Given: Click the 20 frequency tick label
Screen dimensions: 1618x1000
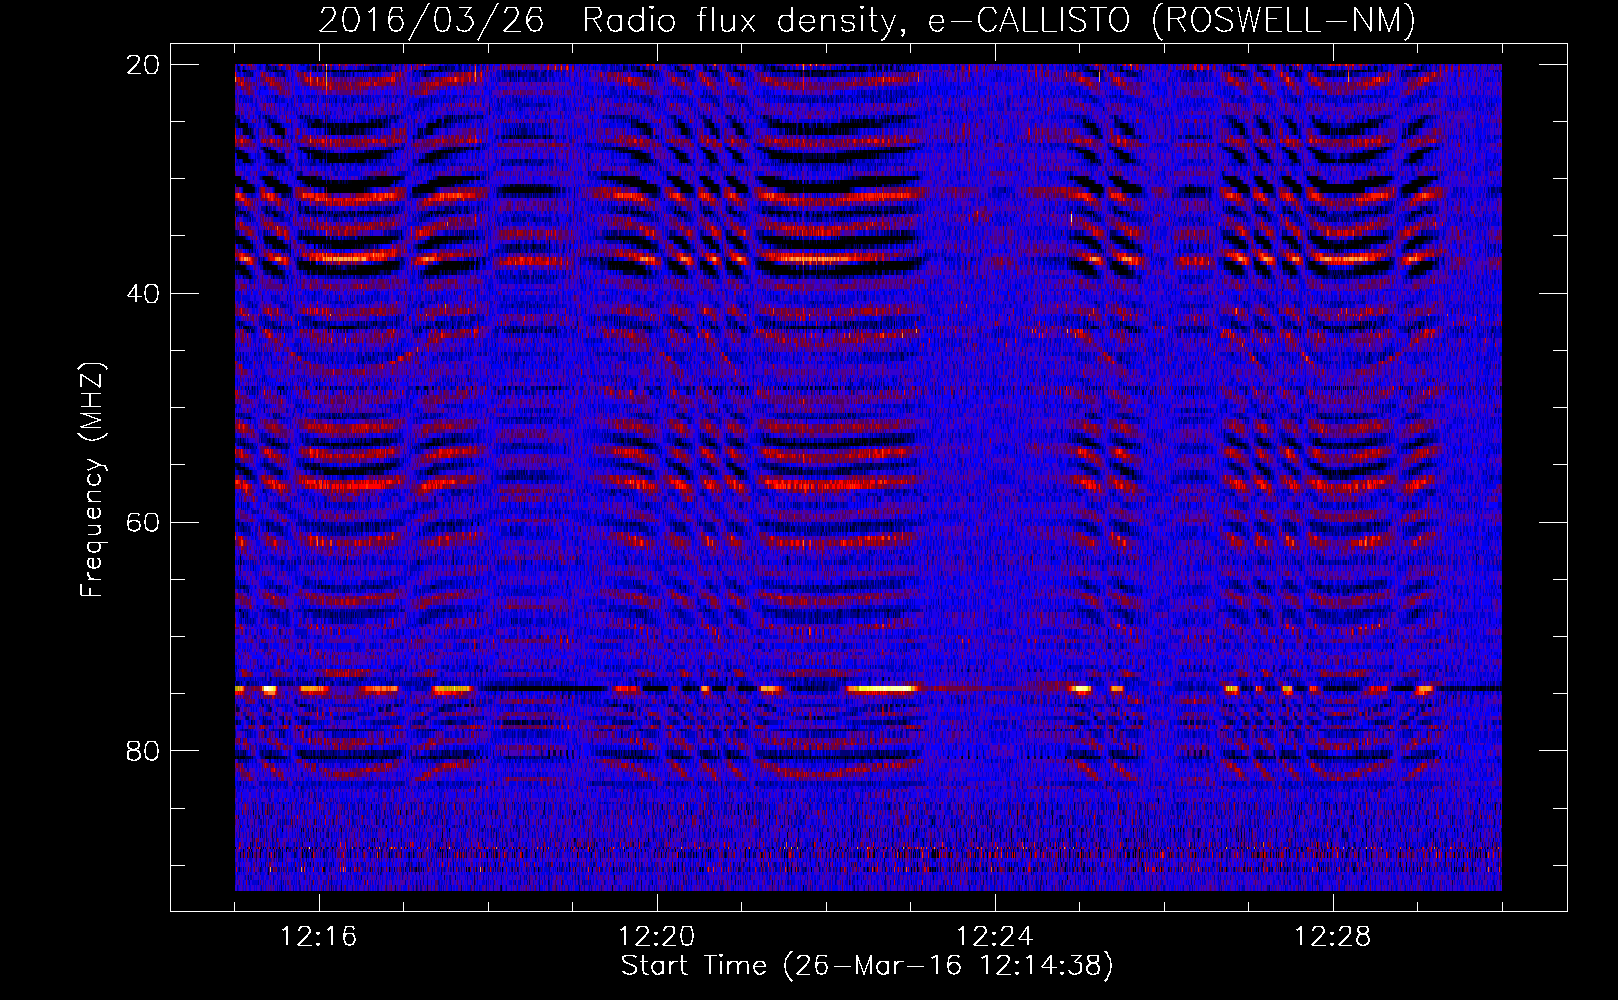Looking at the screenshot, I should click(x=143, y=65).
